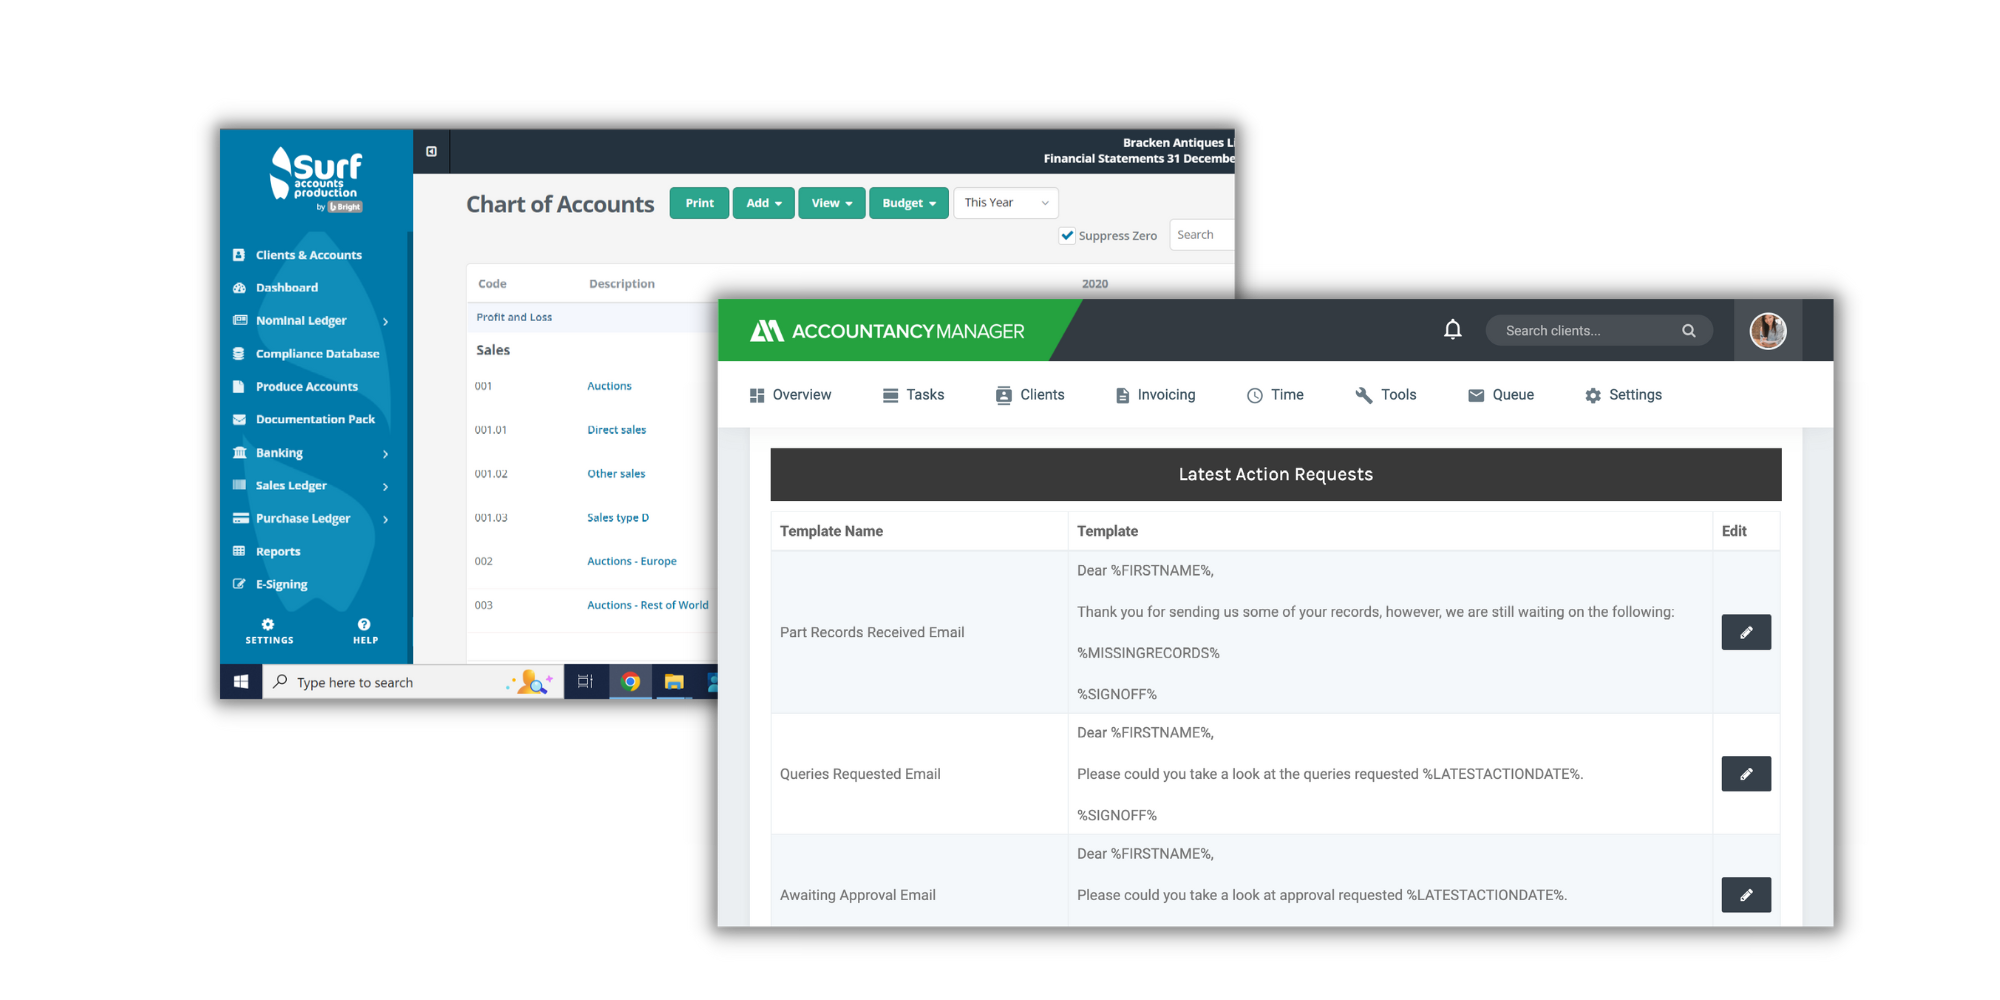Open the Compliance Database
The width and height of the screenshot is (2000, 1000).
coord(316,353)
